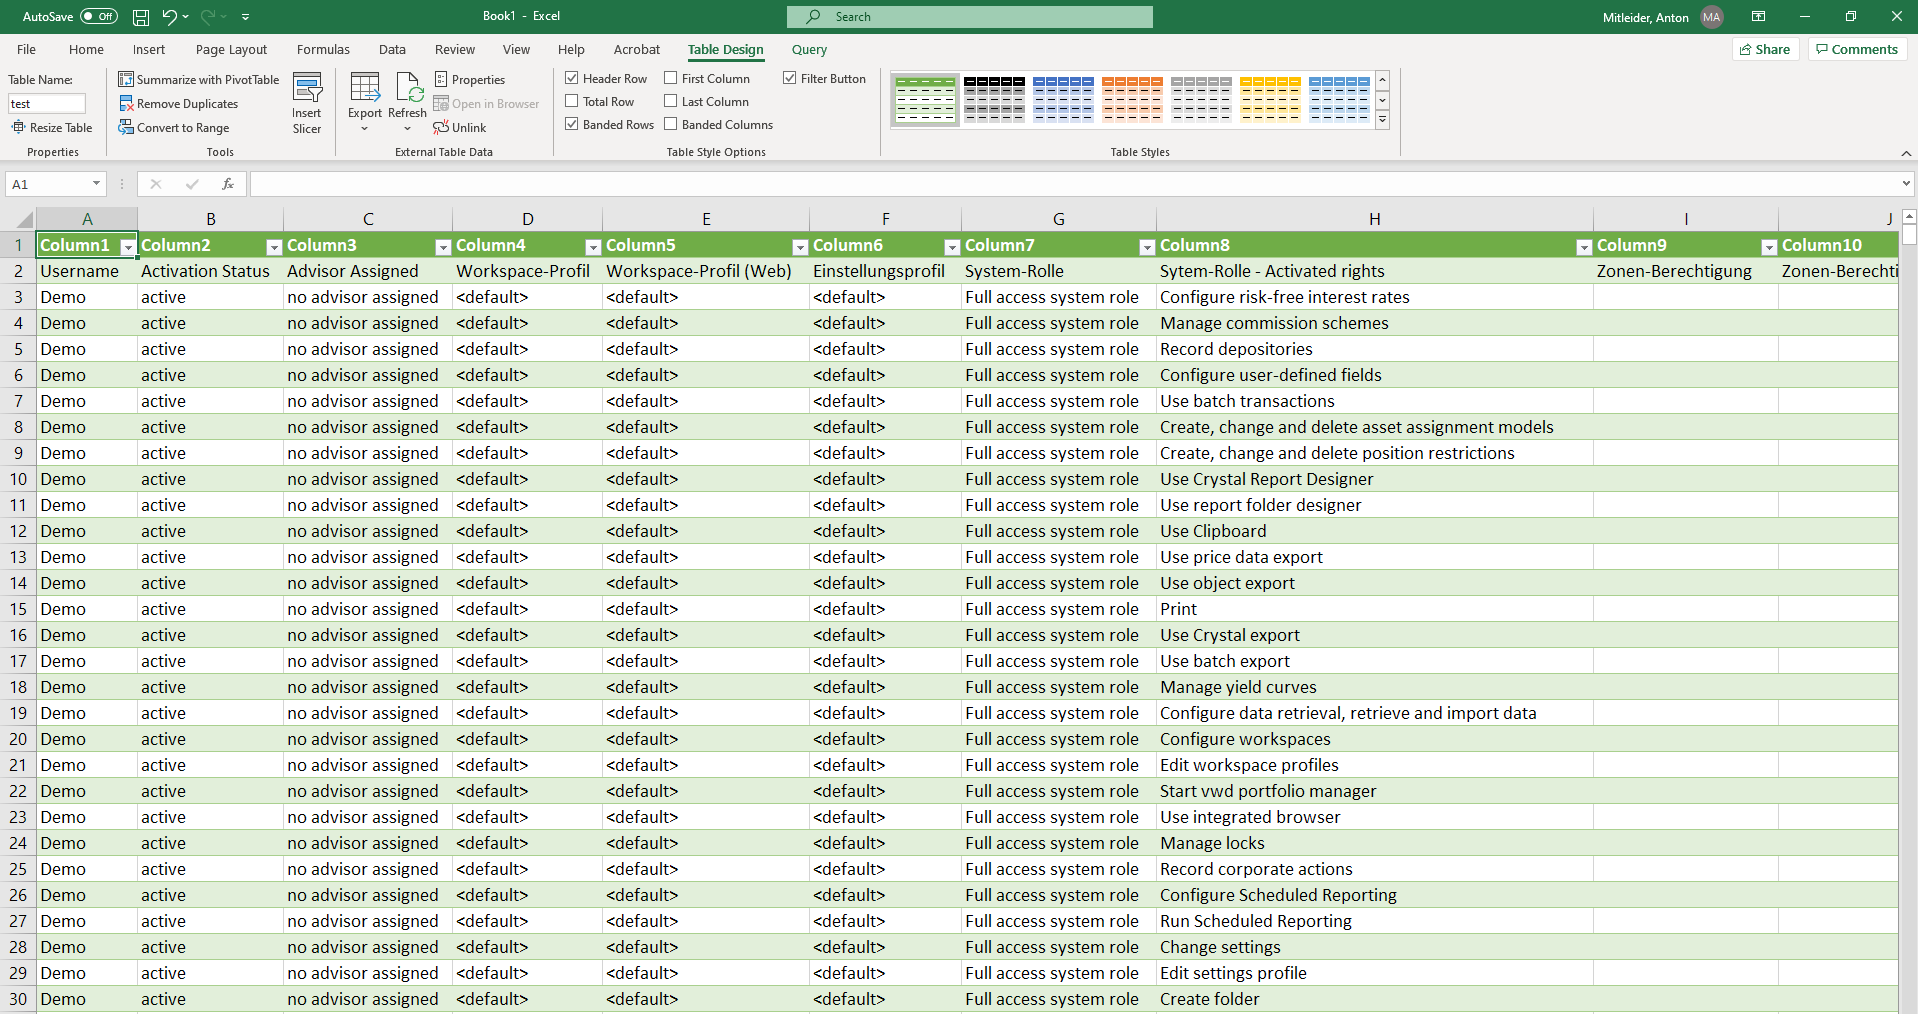Switch to the Formulas tab
The image size is (1918, 1014).
(323, 50)
